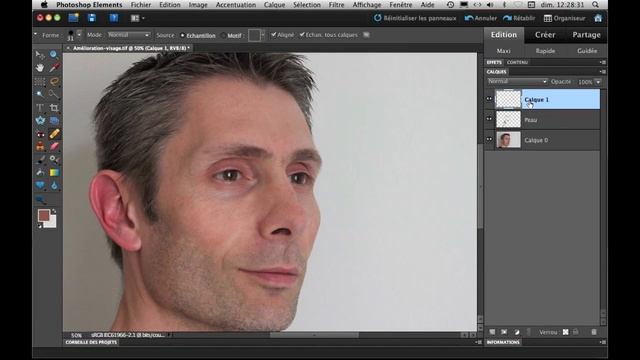Toggle Echan. tous calques checkbox
640x360 pixels.
click(x=302, y=35)
